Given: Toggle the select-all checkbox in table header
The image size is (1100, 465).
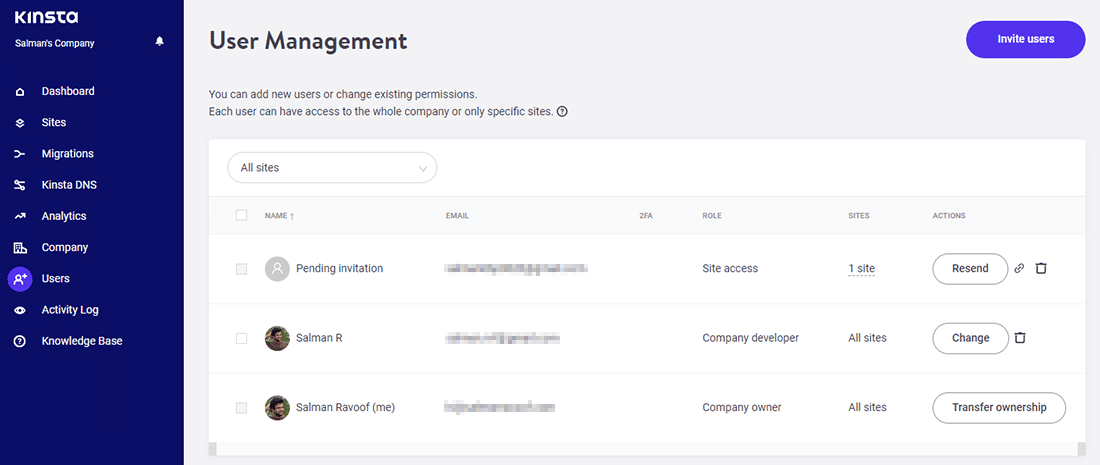Looking at the screenshot, I should [241, 215].
